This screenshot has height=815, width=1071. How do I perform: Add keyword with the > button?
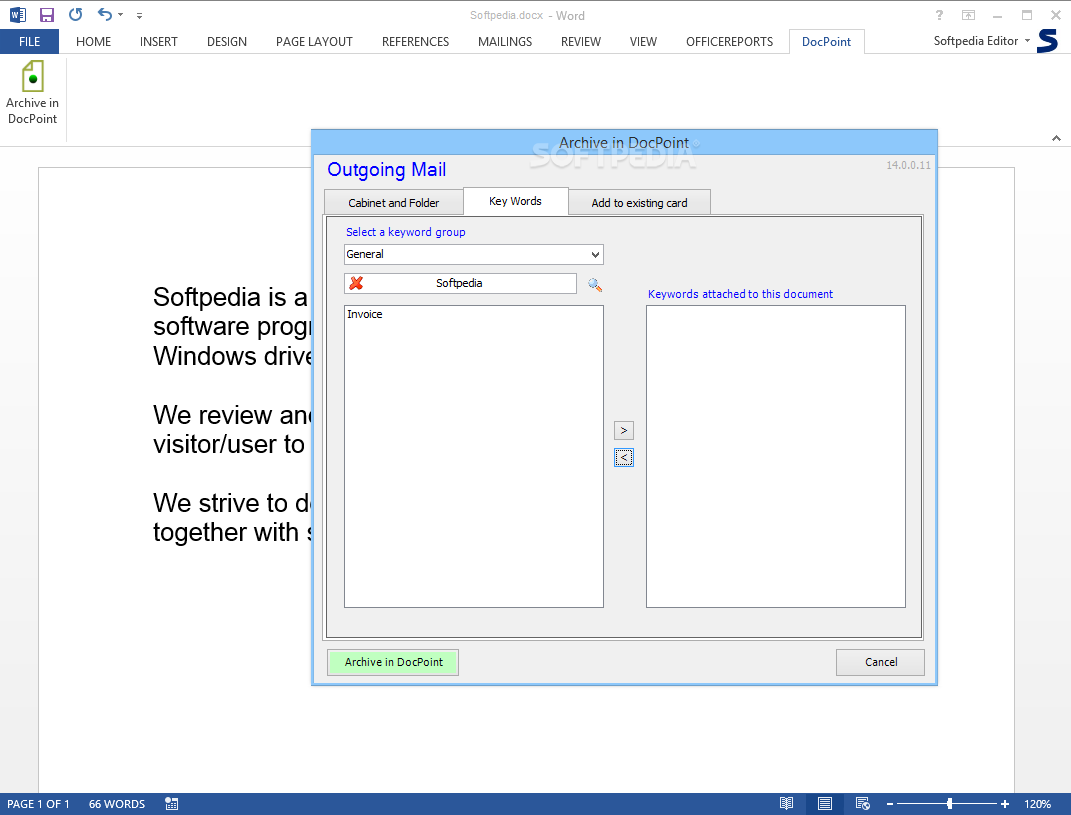(x=624, y=430)
